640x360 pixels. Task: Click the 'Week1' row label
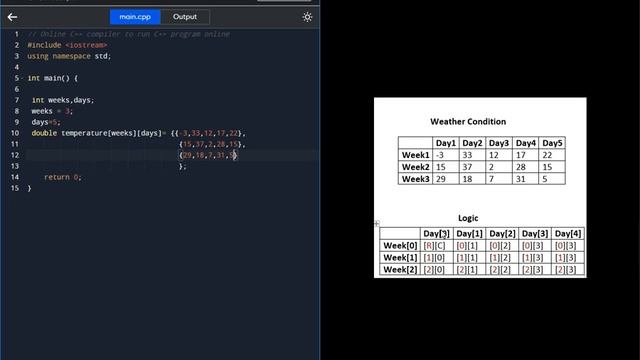pyautogui.click(x=415, y=155)
